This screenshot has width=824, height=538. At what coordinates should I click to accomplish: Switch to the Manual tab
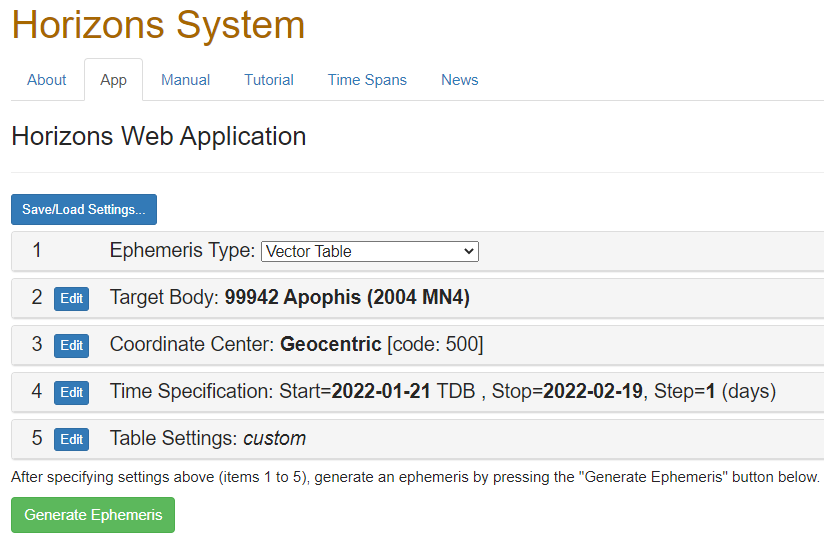click(185, 80)
